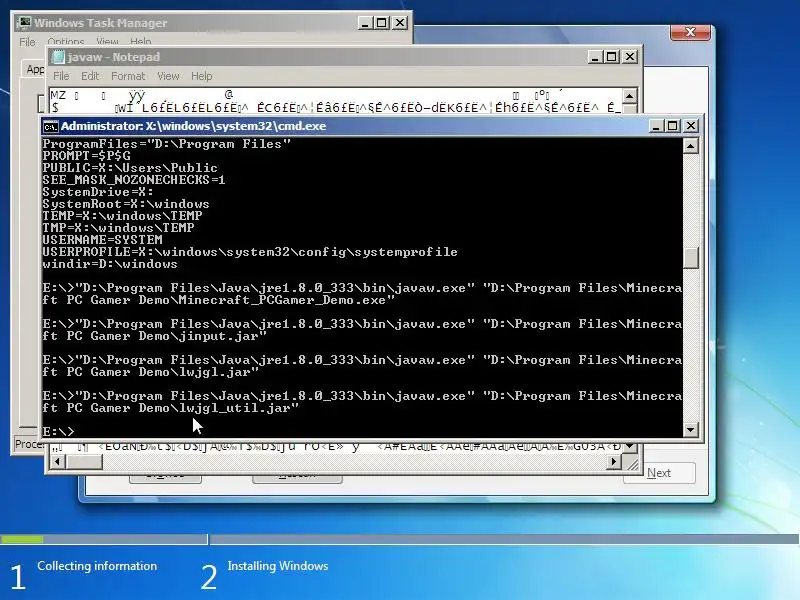
Task: Click the SEE_MASK_NOZONECHECKS=1 line
Action: [x=134, y=180]
